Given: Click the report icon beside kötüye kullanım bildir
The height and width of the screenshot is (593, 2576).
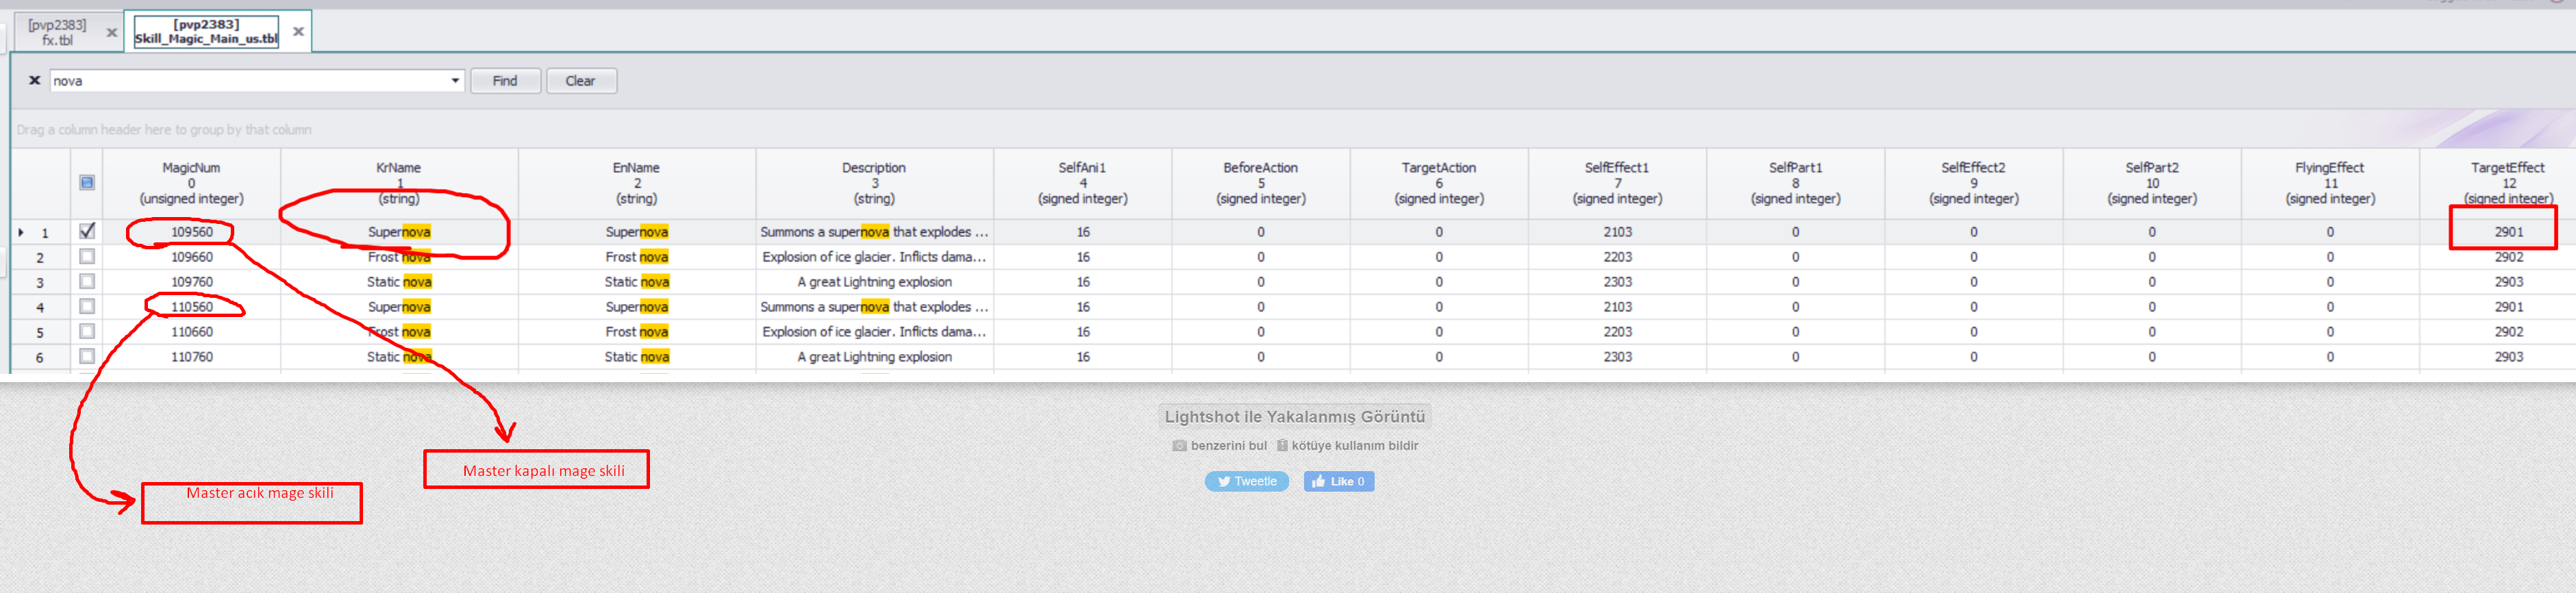Looking at the screenshot, I should (x=1281, y=446).
